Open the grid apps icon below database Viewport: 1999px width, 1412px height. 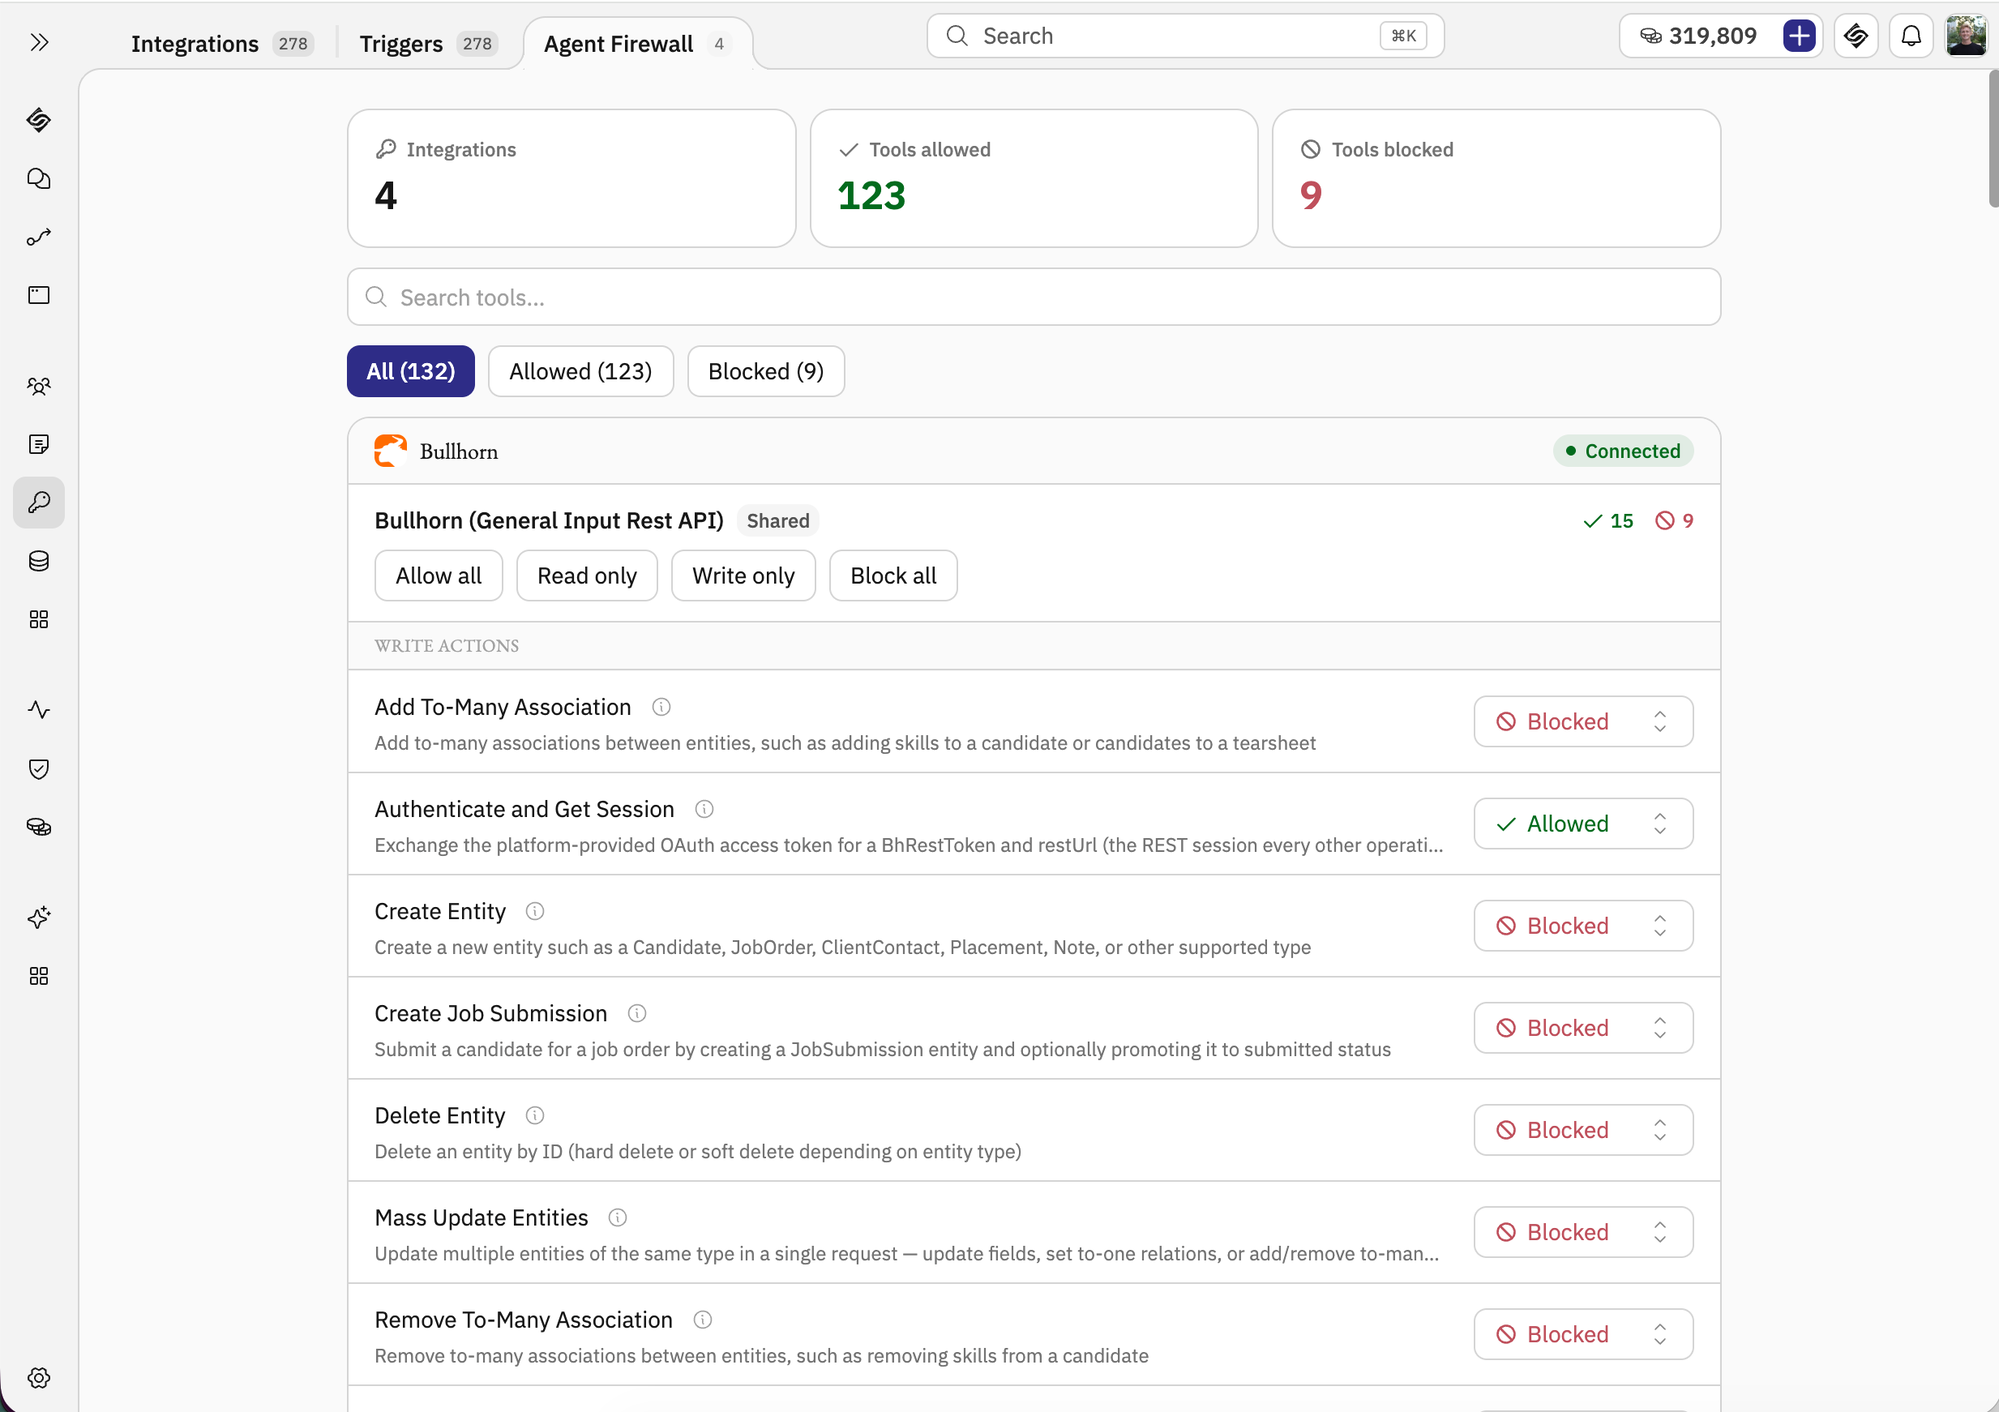[39, 619]
